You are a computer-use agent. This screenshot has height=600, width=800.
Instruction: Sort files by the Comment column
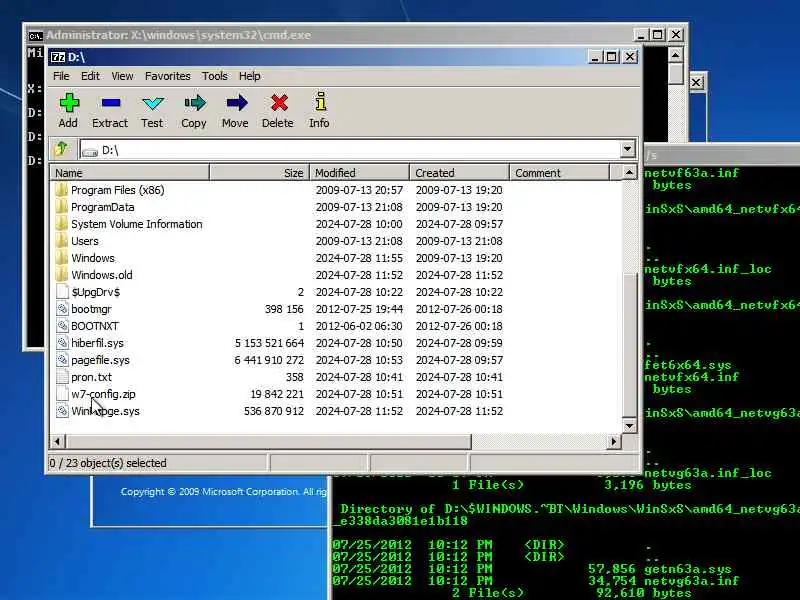[559, 172]
